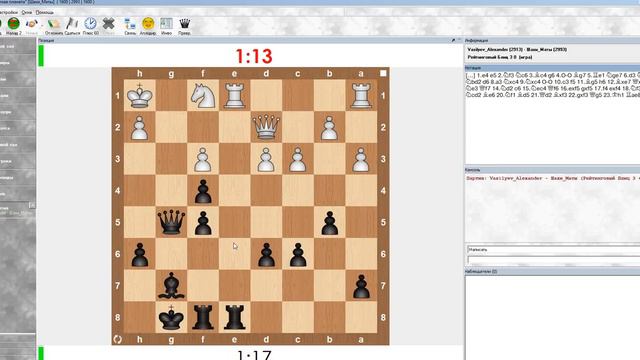Screen dimensions: 640x360
Task: Select the white pawn on f3
Action: [x=203, y=159]
